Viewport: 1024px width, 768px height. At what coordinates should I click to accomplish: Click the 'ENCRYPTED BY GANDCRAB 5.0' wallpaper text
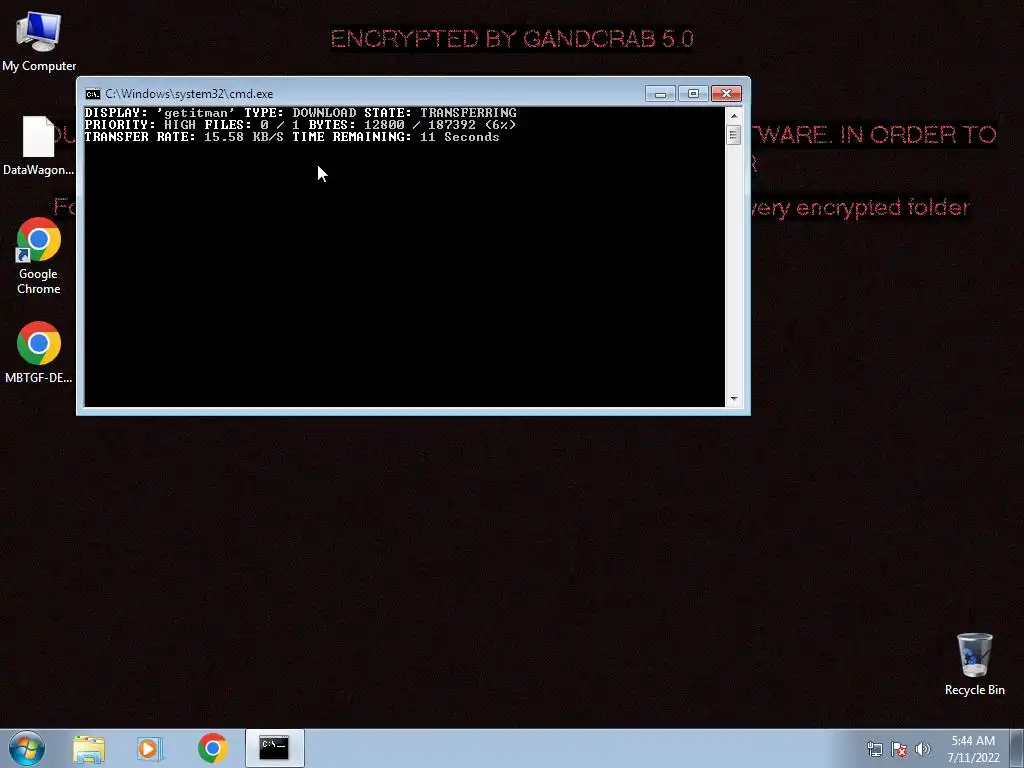512,39
